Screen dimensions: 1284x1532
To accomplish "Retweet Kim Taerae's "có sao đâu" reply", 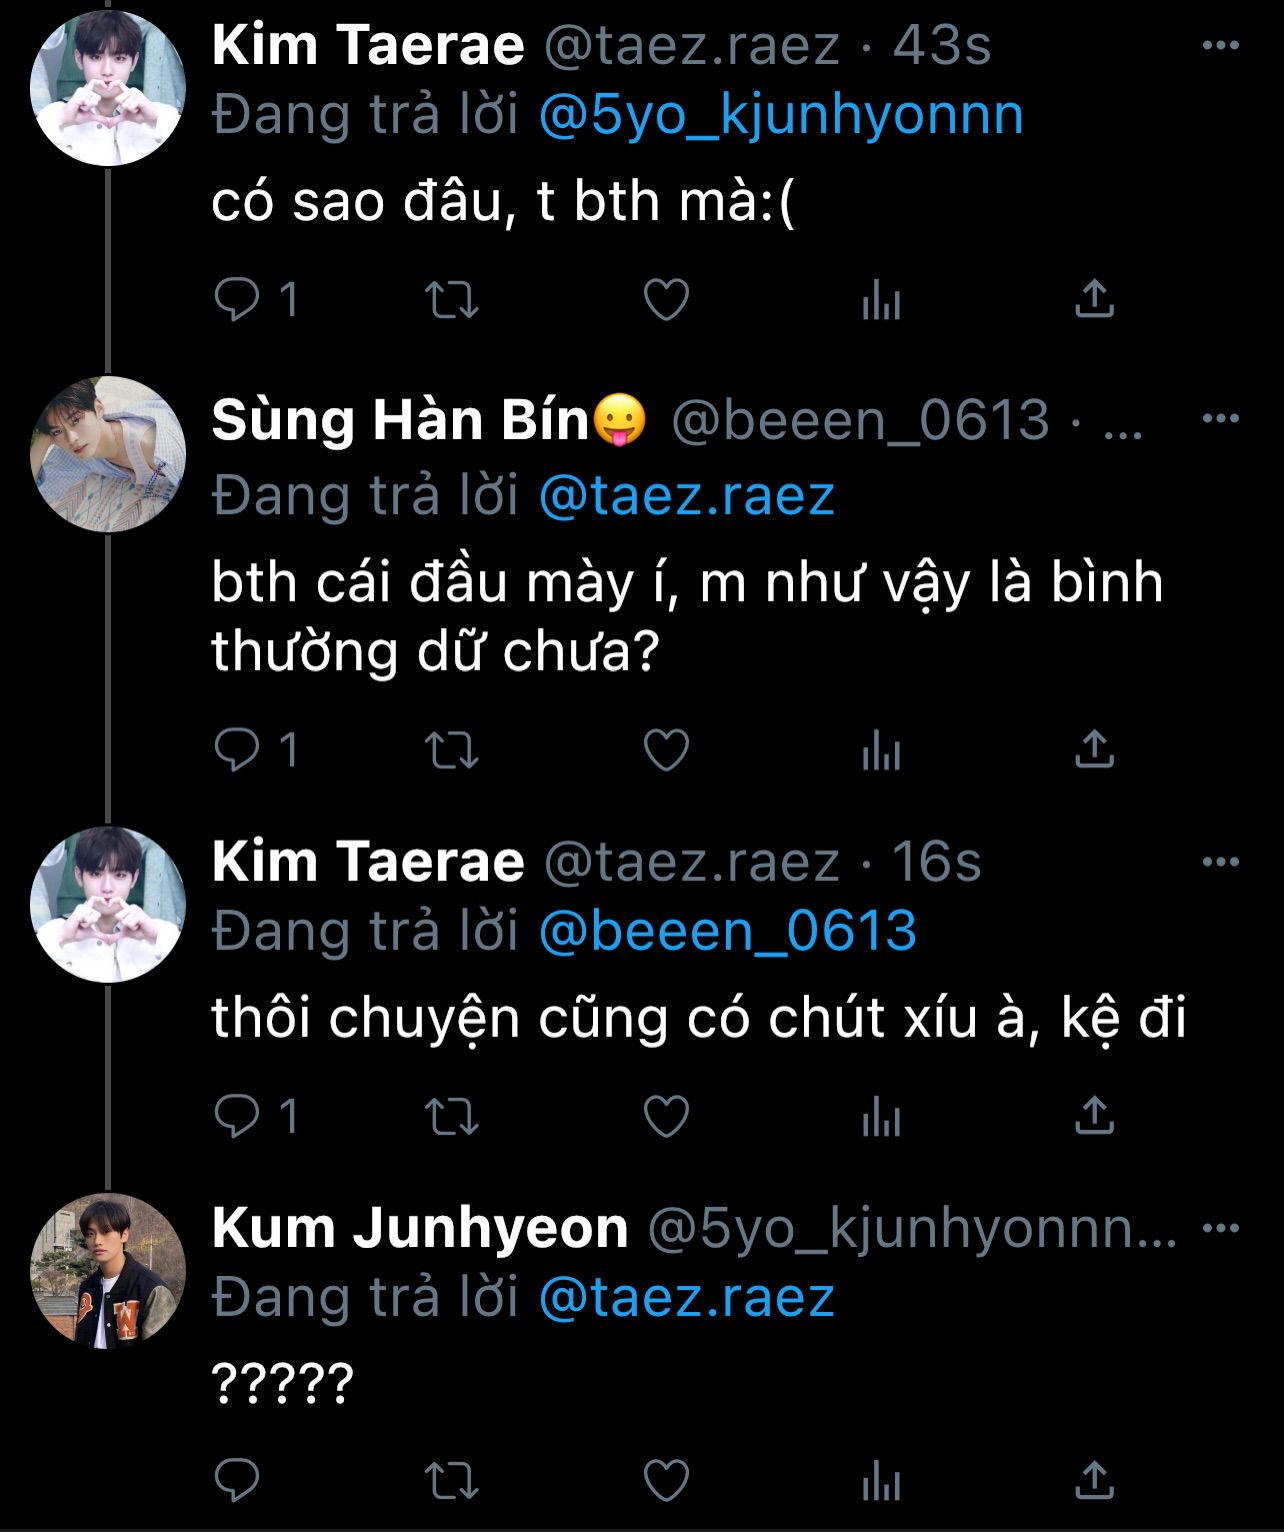I will point(452,299).
